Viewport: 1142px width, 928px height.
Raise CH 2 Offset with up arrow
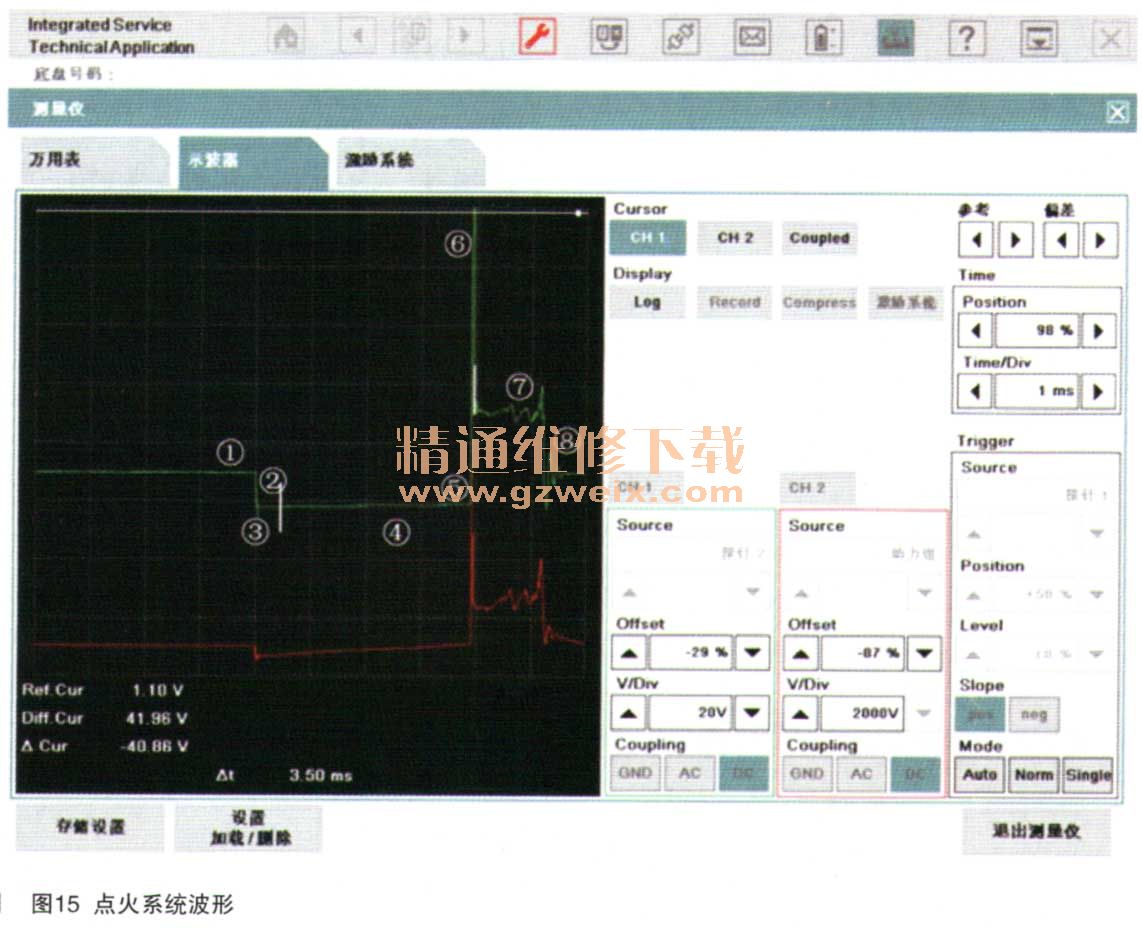pos(801,653)
